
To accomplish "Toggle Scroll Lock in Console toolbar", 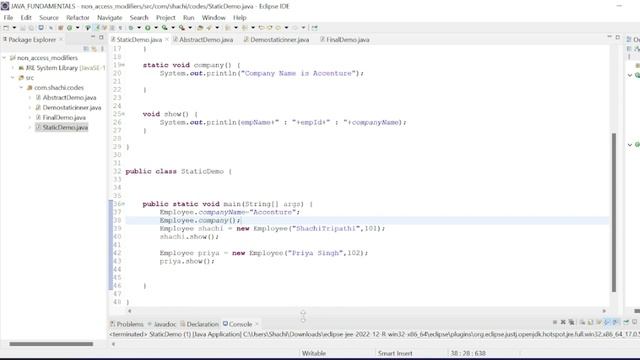I will tap(590, 322).
